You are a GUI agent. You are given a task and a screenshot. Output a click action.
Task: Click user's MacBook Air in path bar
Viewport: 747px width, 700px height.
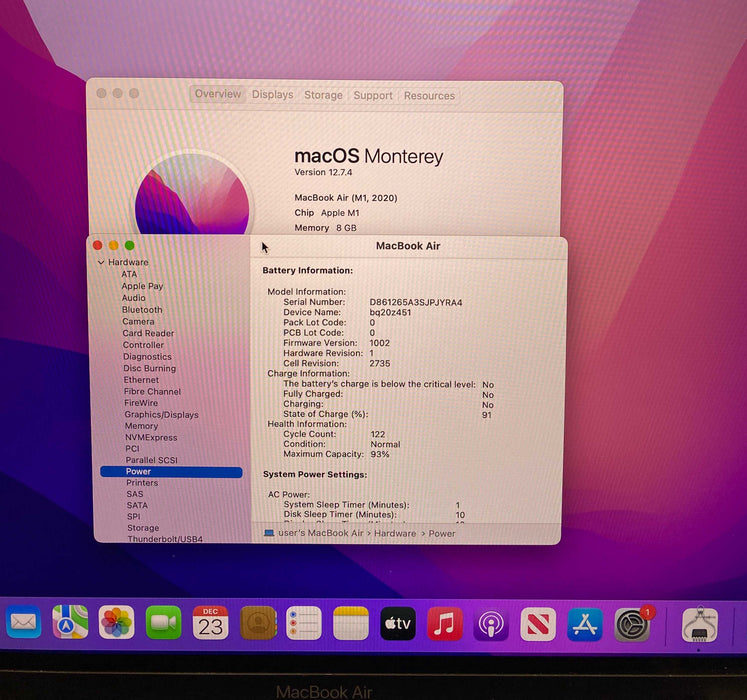(321, 533)
